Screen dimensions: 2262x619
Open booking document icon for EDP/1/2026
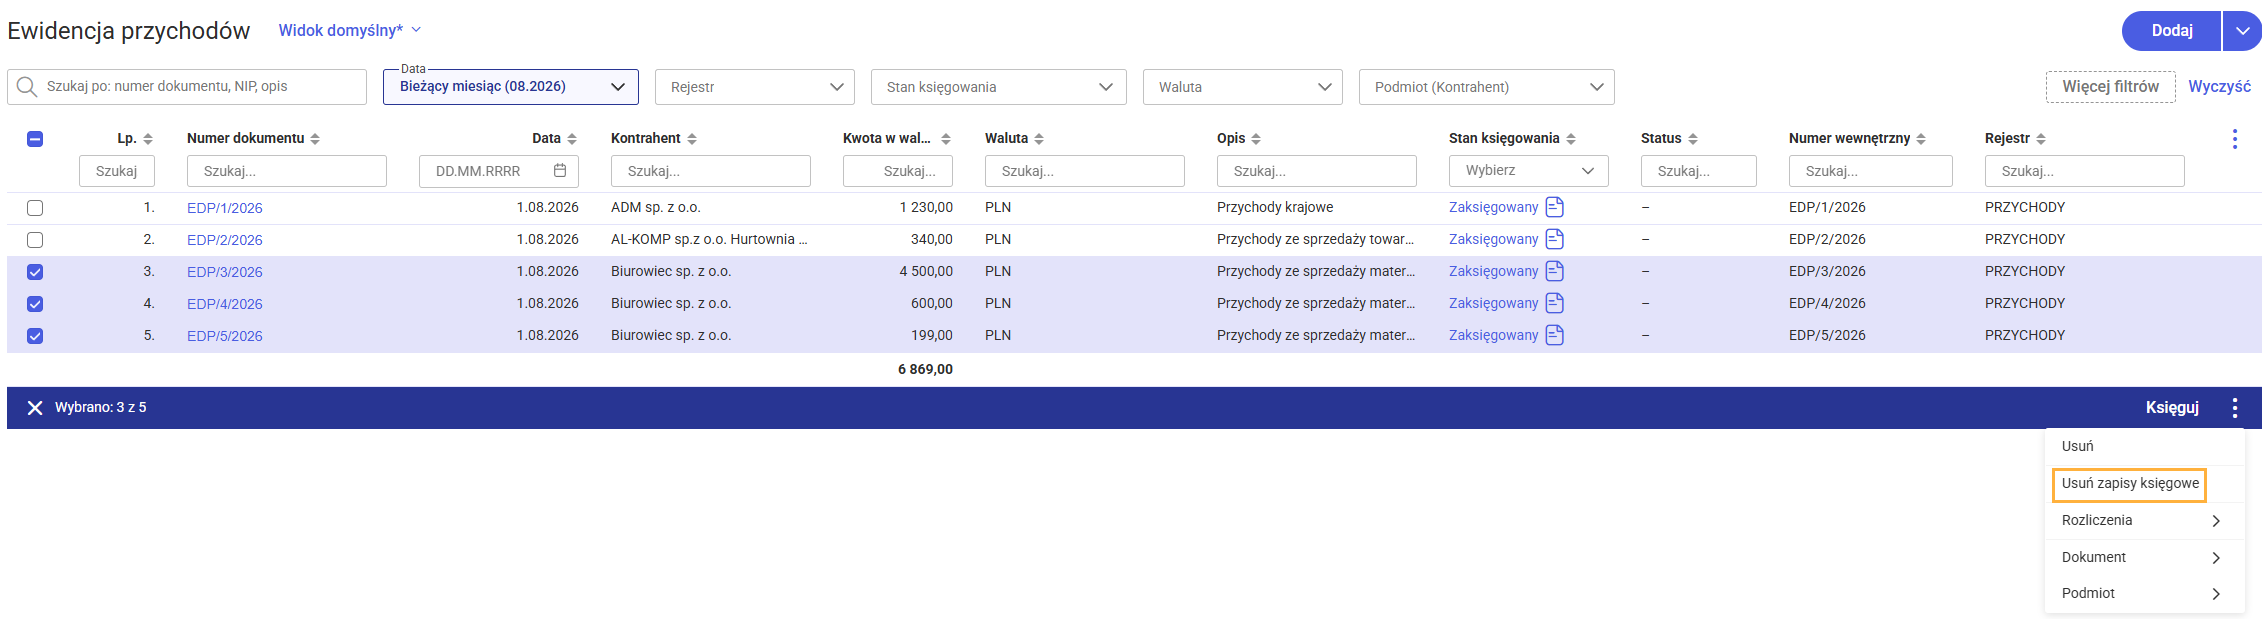1555,207
